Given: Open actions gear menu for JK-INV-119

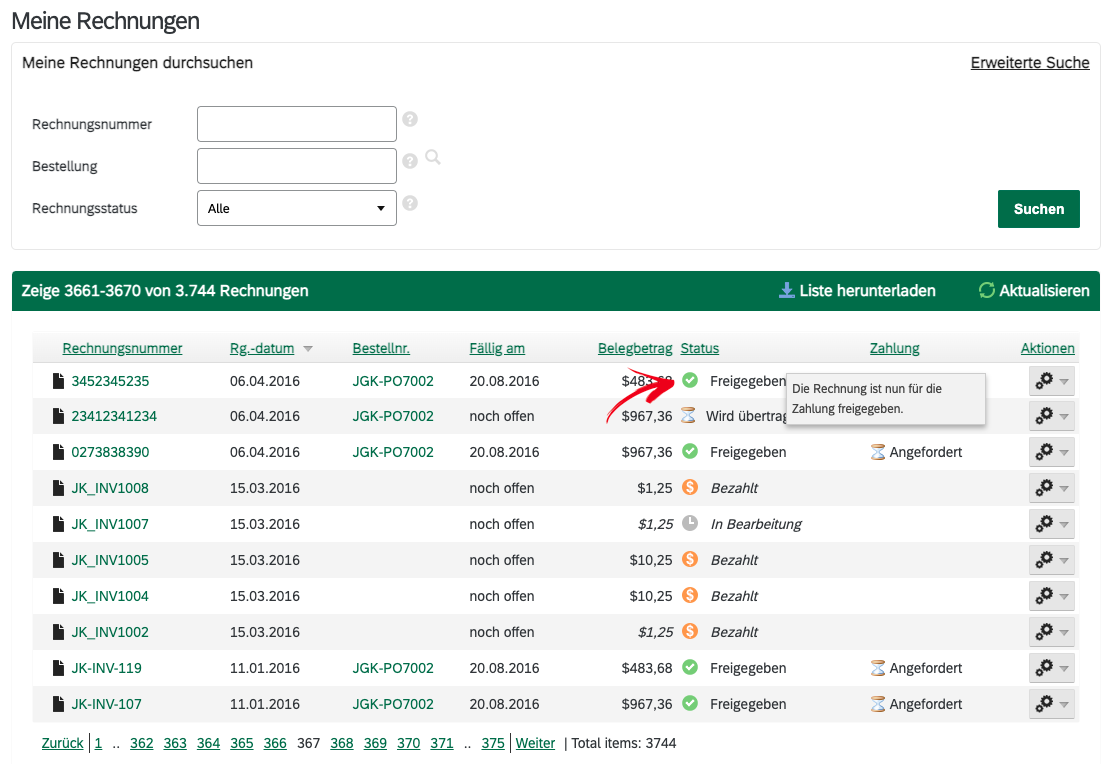Looking at the screenshot, I should 1051,668.
